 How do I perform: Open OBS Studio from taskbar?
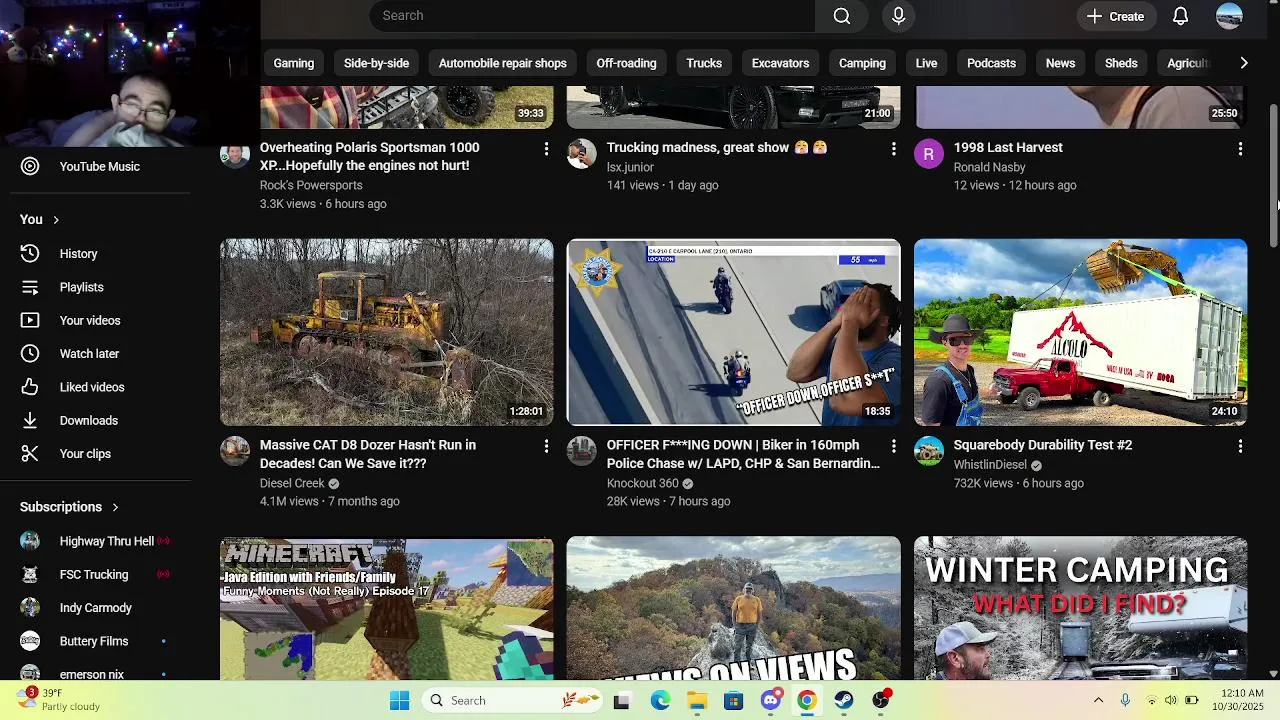(881, 701)
